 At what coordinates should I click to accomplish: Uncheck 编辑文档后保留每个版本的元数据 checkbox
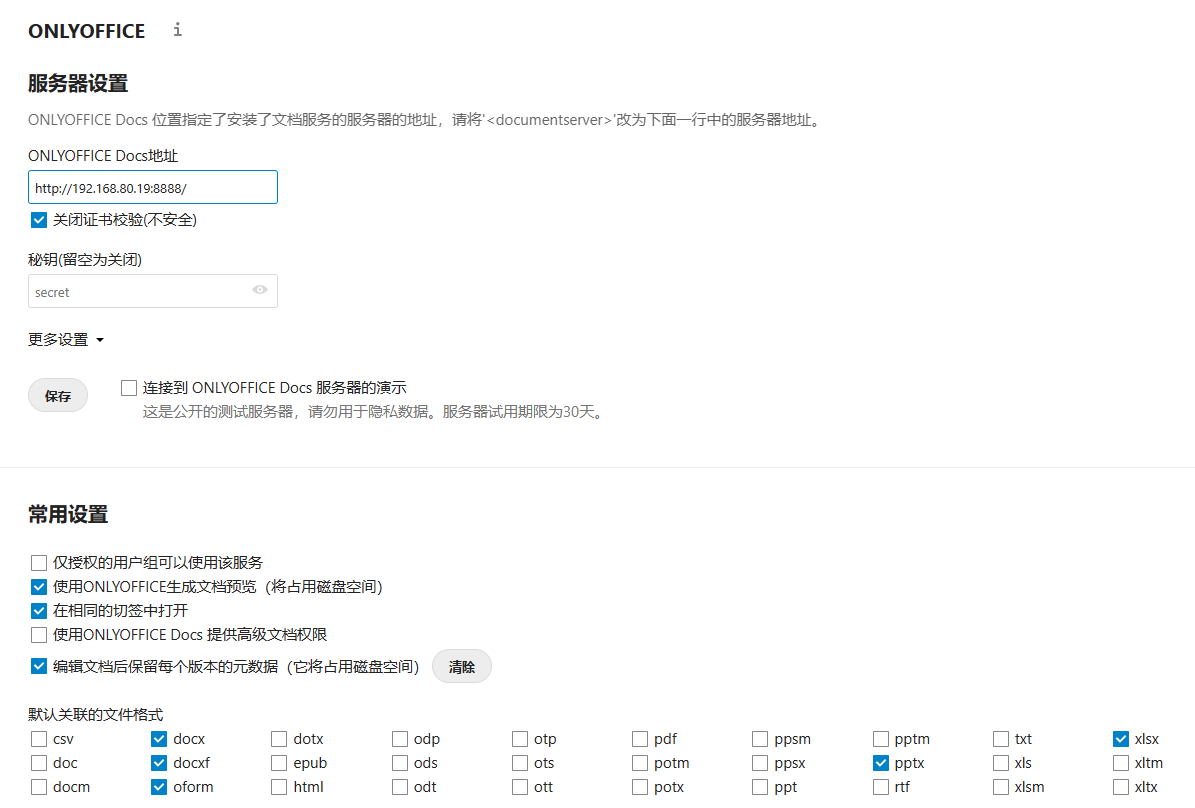pos(39,666)
